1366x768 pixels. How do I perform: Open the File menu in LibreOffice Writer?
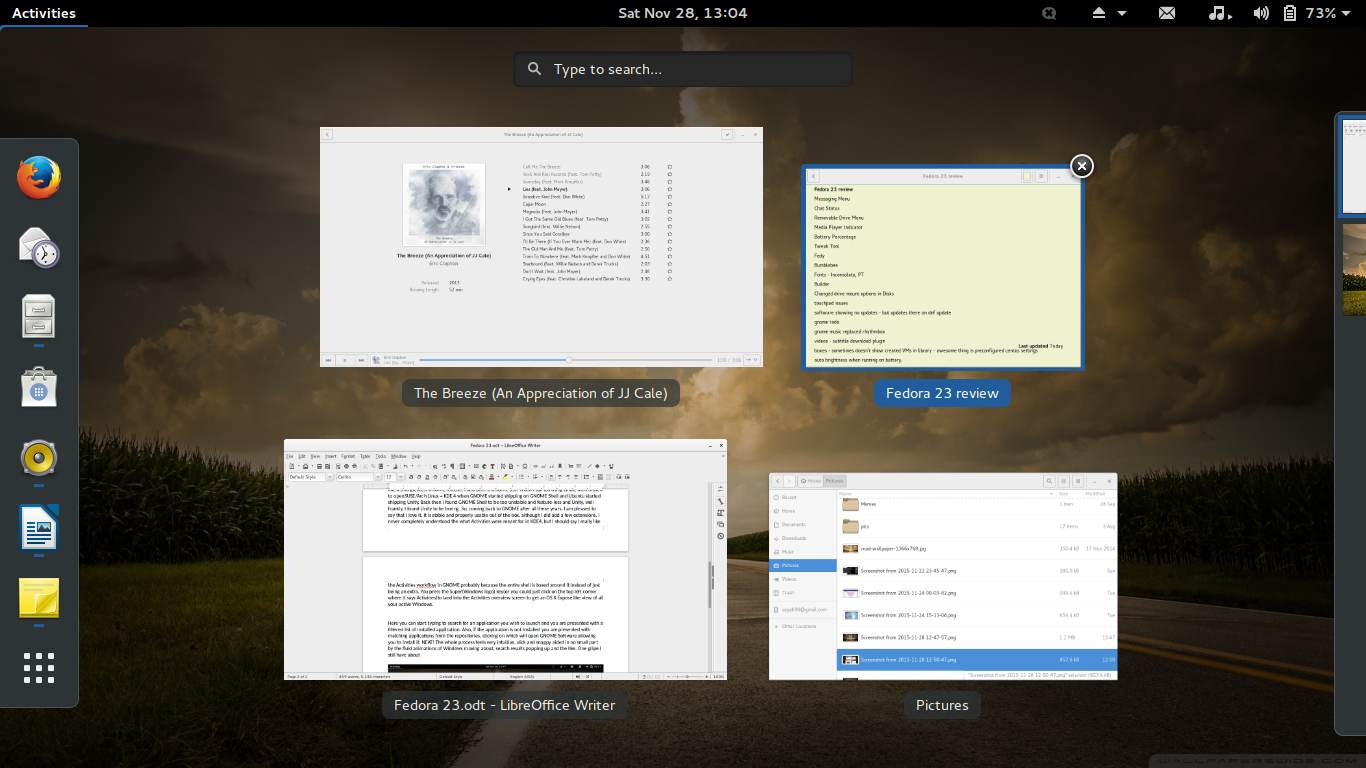click(290, 456)
